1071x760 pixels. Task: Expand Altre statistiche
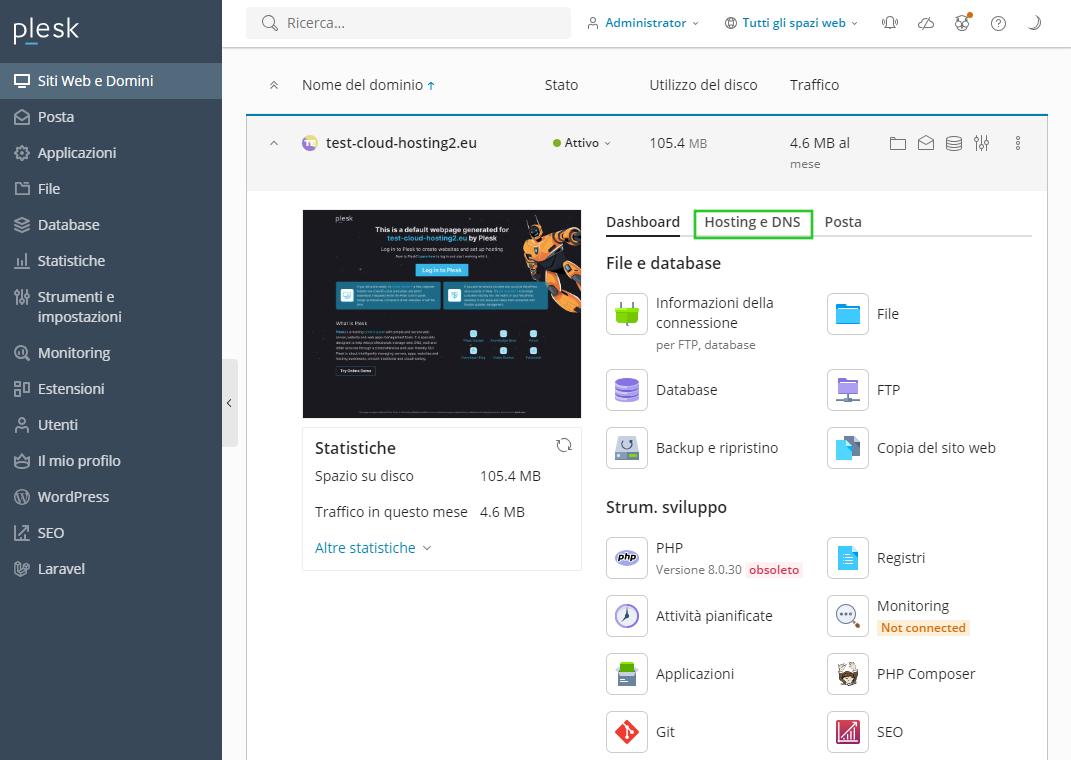[373, 548]
